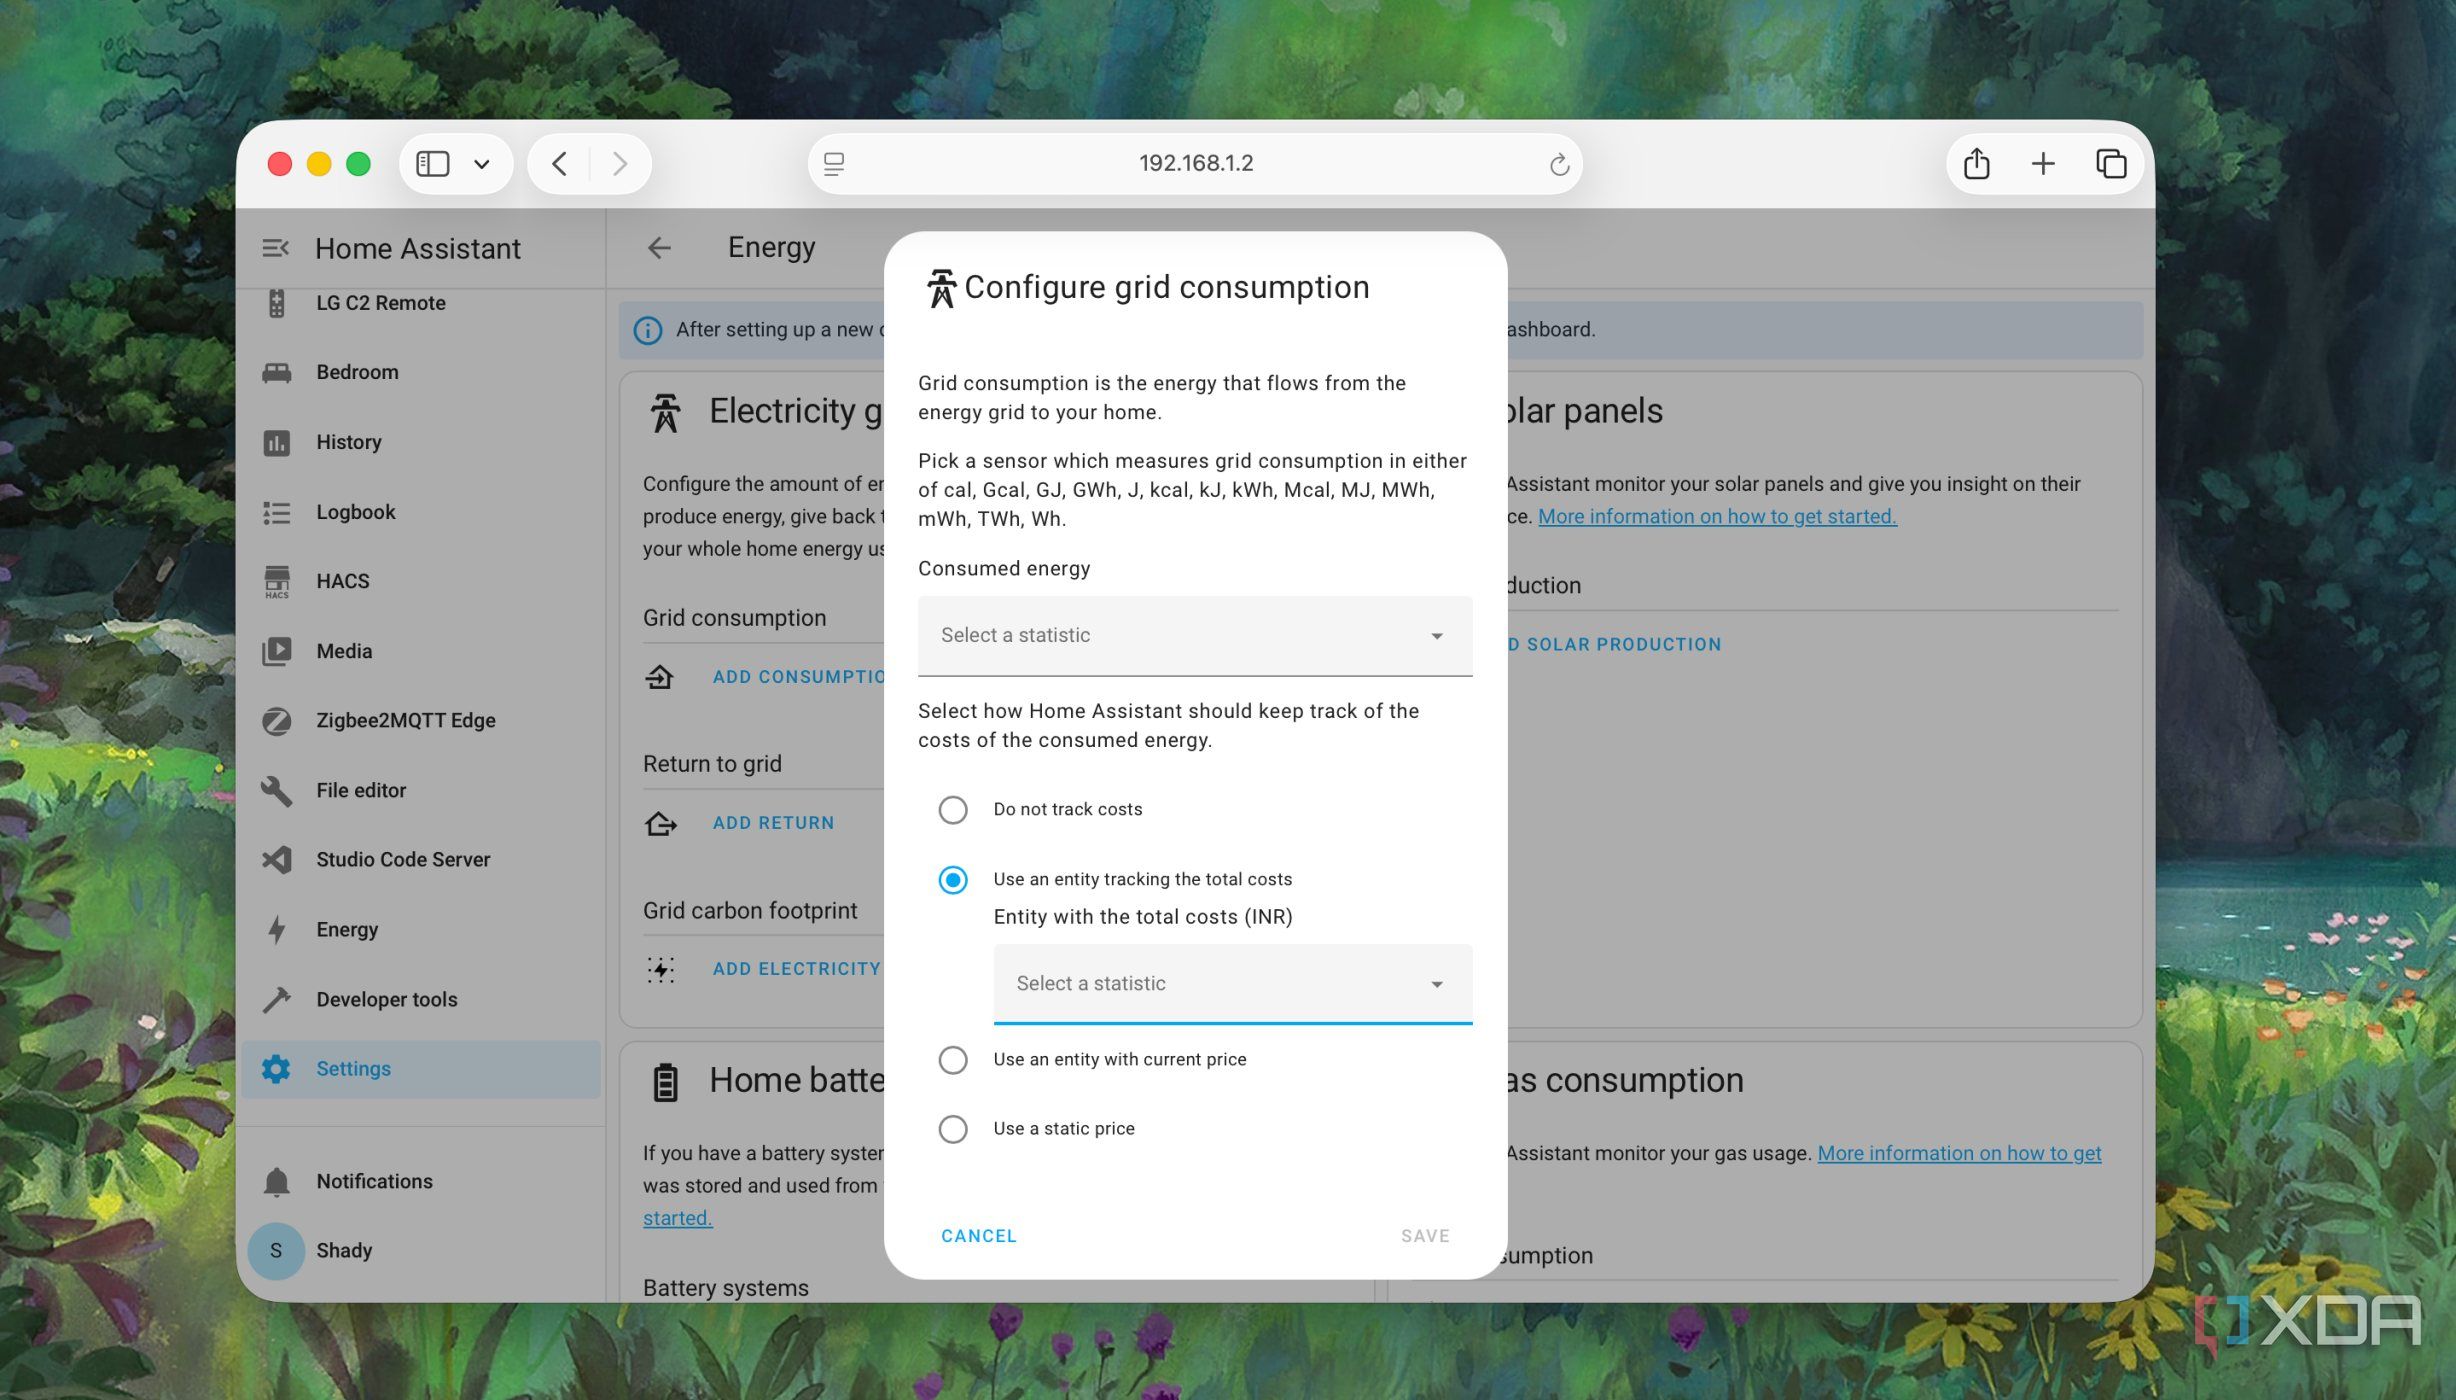Image resolution: width=2456 pixels, height=1400 pixels.
Task: Click the File editor wrench icon
Action: click(277, 790)
